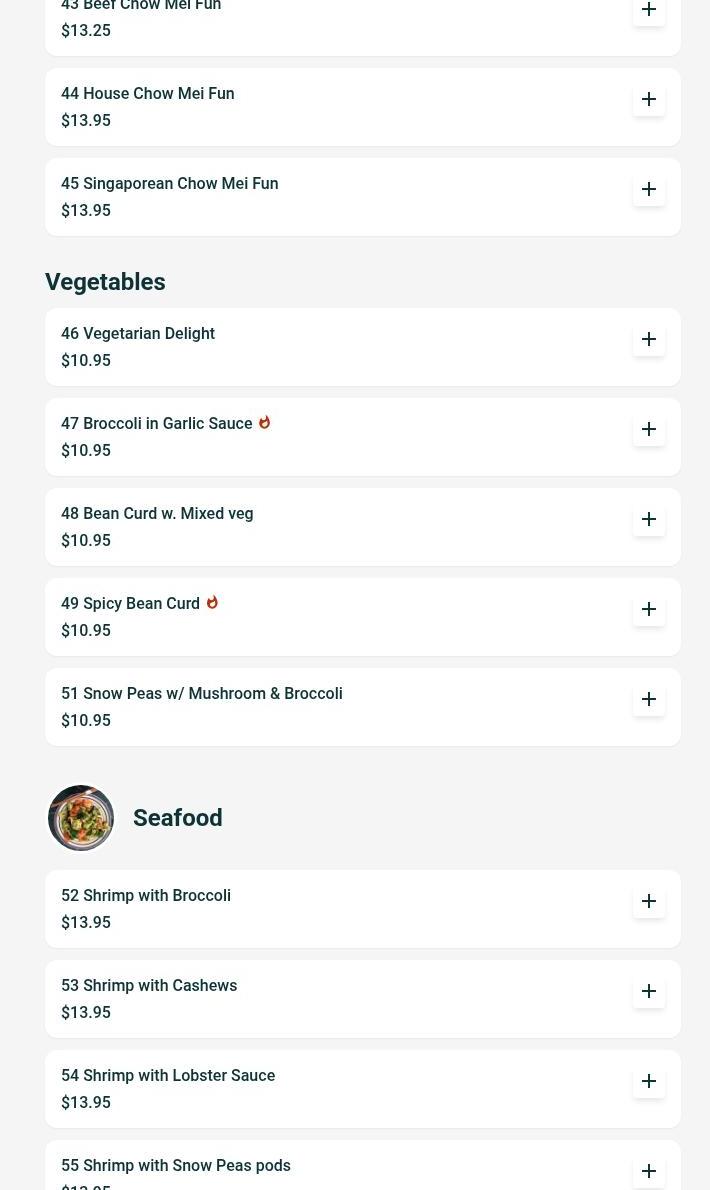Open the 46 Vegetarian Delight item title

pyautogui.click(x=138, y=334)
